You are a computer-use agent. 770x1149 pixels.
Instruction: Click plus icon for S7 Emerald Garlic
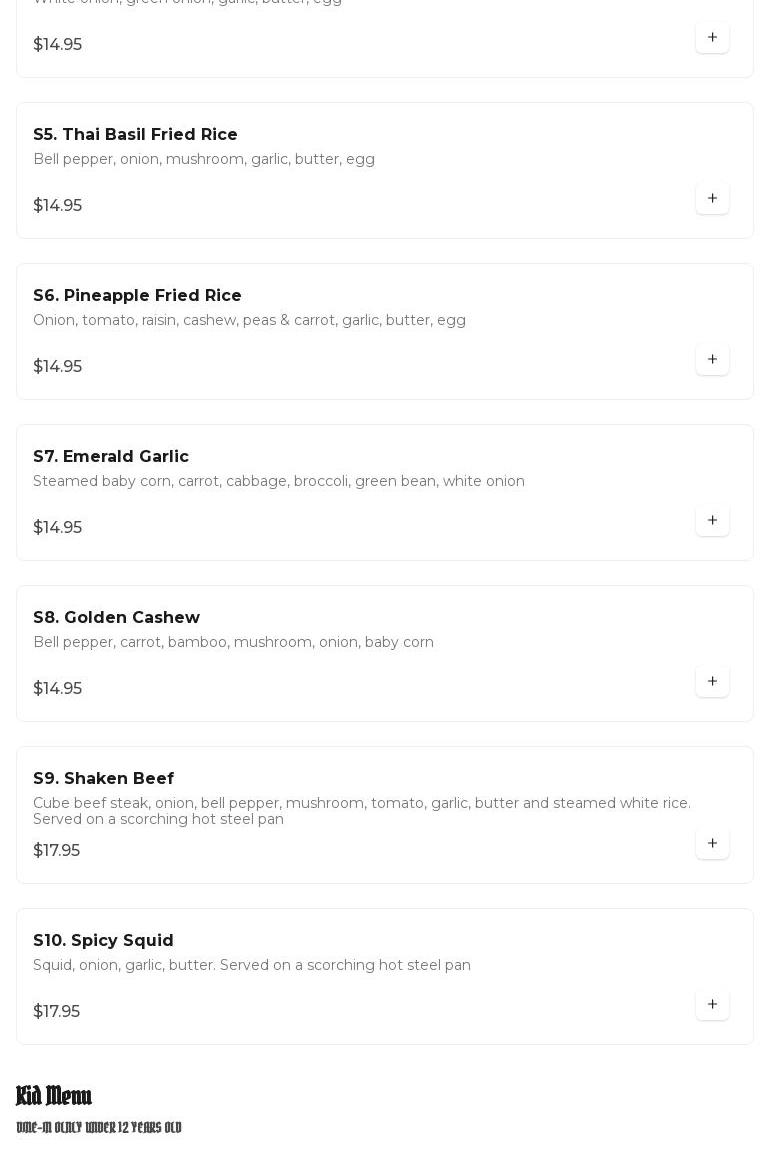(712, 520)
